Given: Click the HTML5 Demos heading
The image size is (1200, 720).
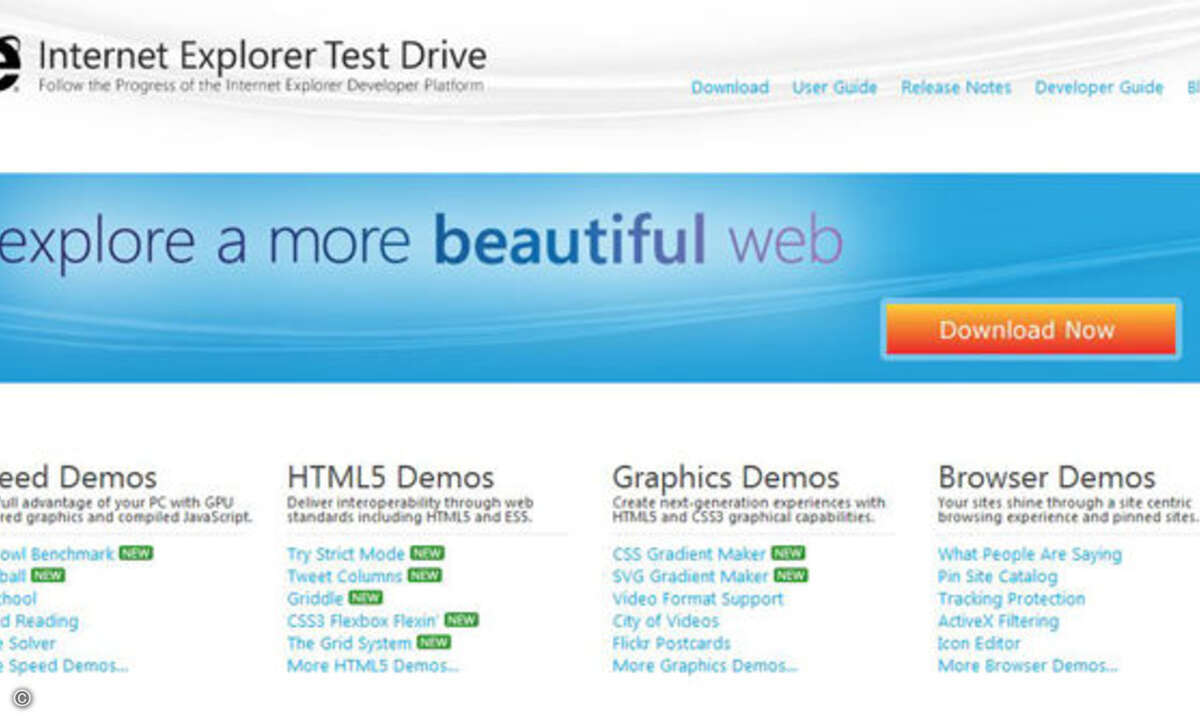Looking at the screenshot, I should click(390, 477).
